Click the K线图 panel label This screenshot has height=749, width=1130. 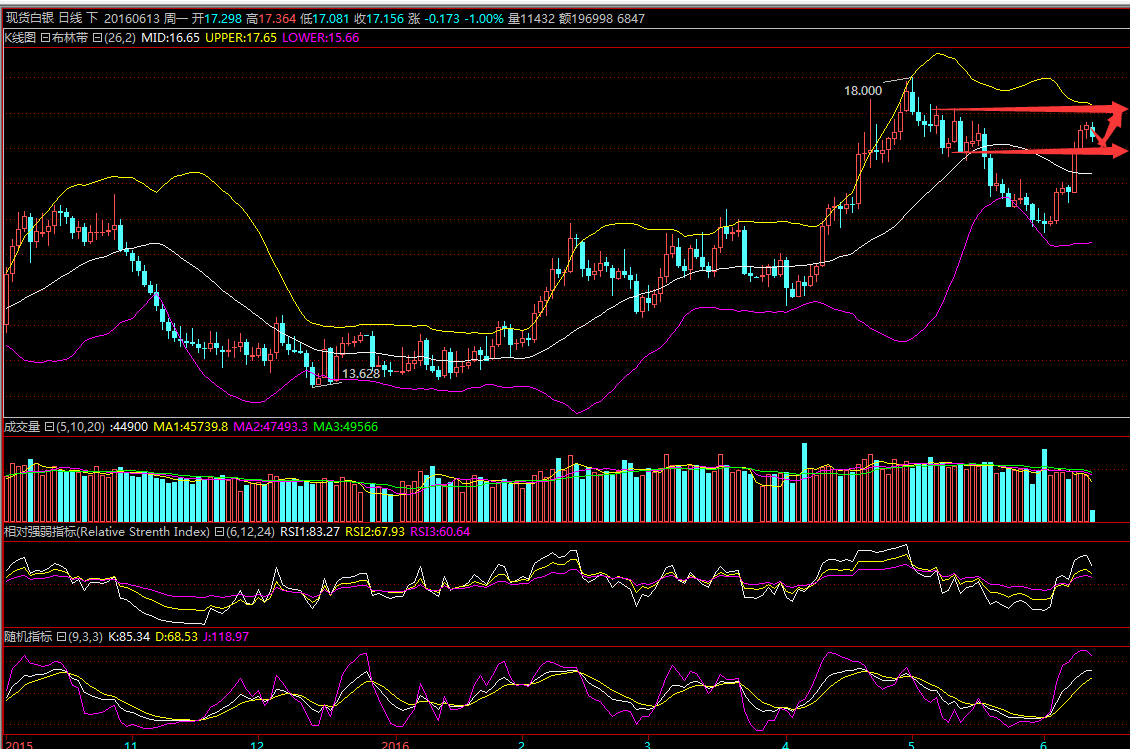tap(20, 37)
